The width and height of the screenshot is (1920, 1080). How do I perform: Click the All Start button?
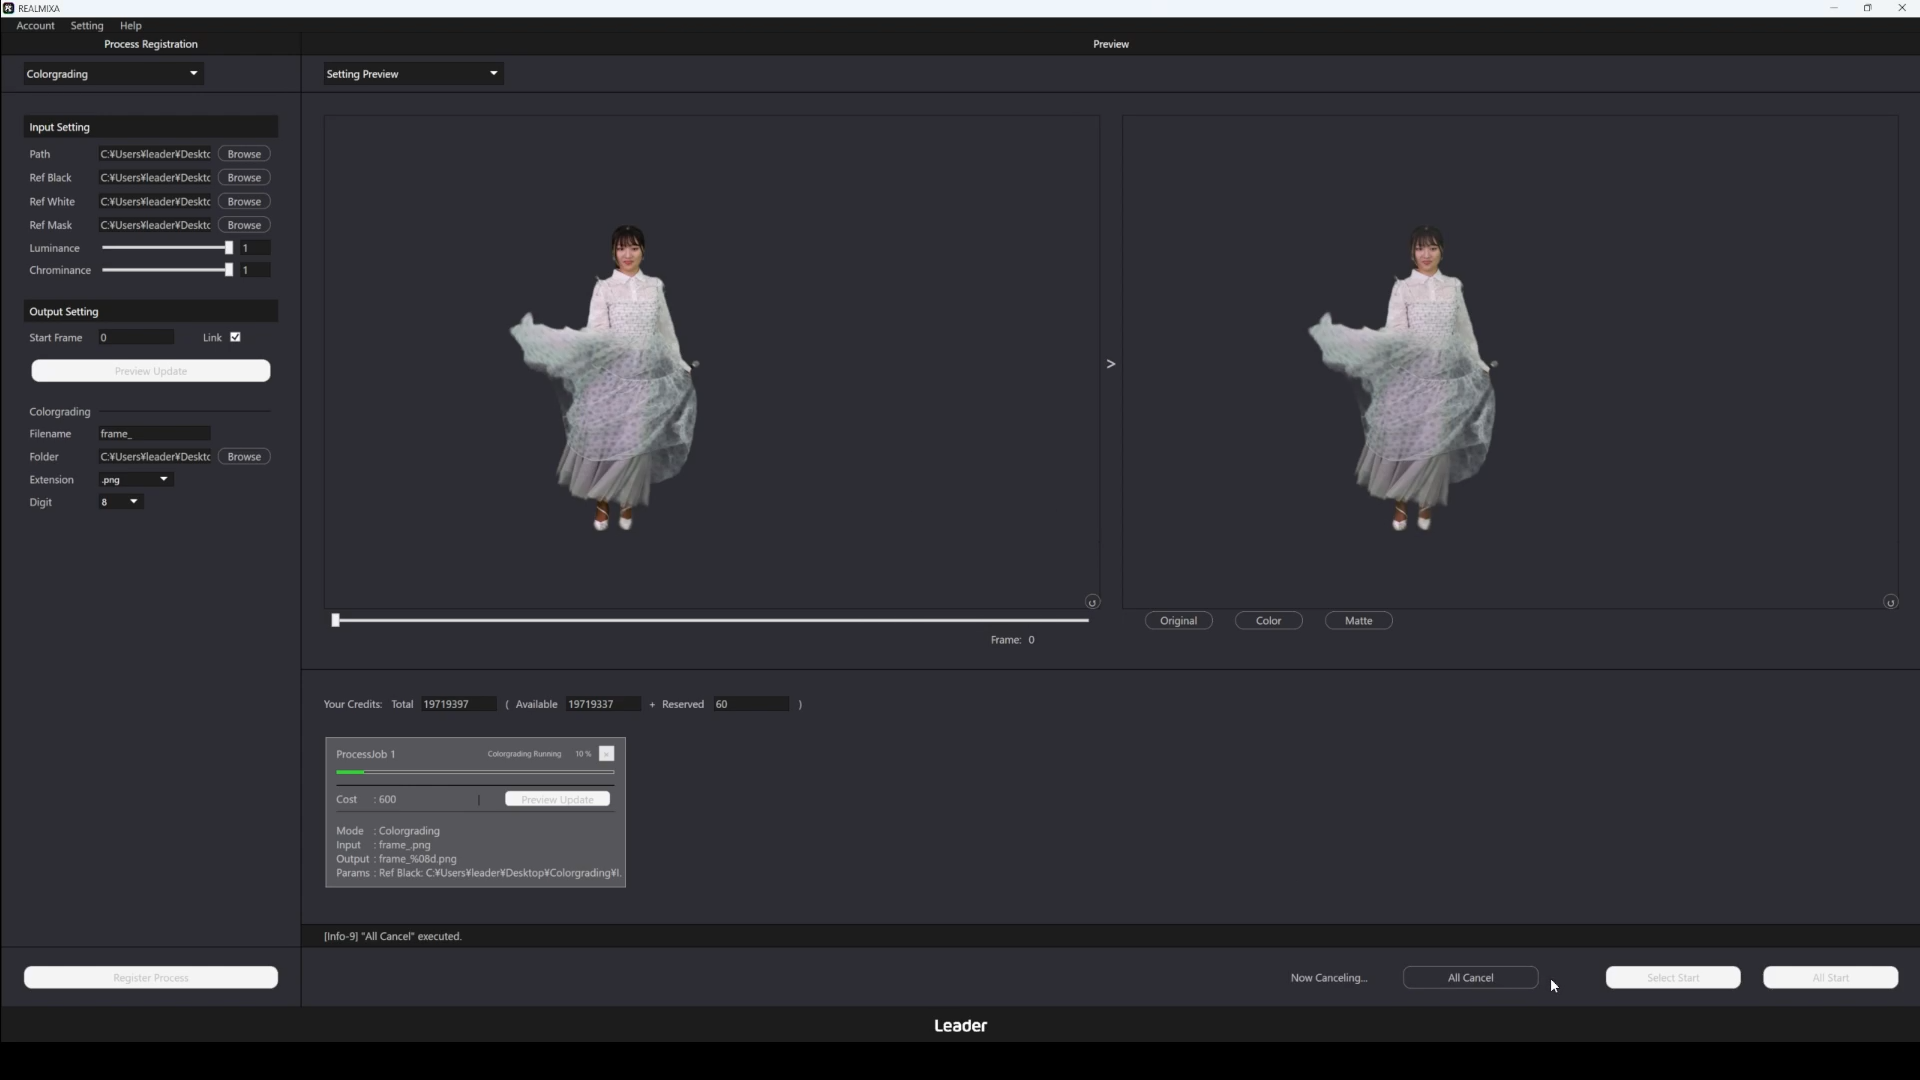tap(1831, 978)
